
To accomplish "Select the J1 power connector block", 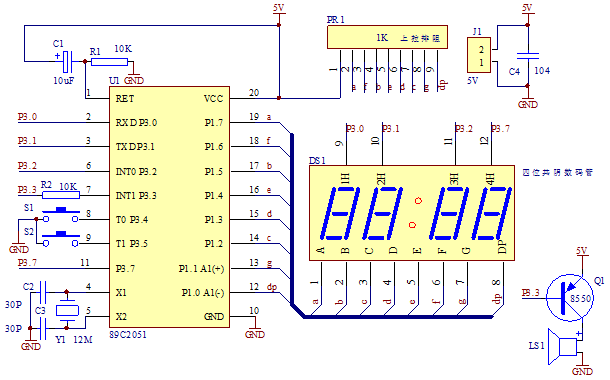I will point(479,55).
